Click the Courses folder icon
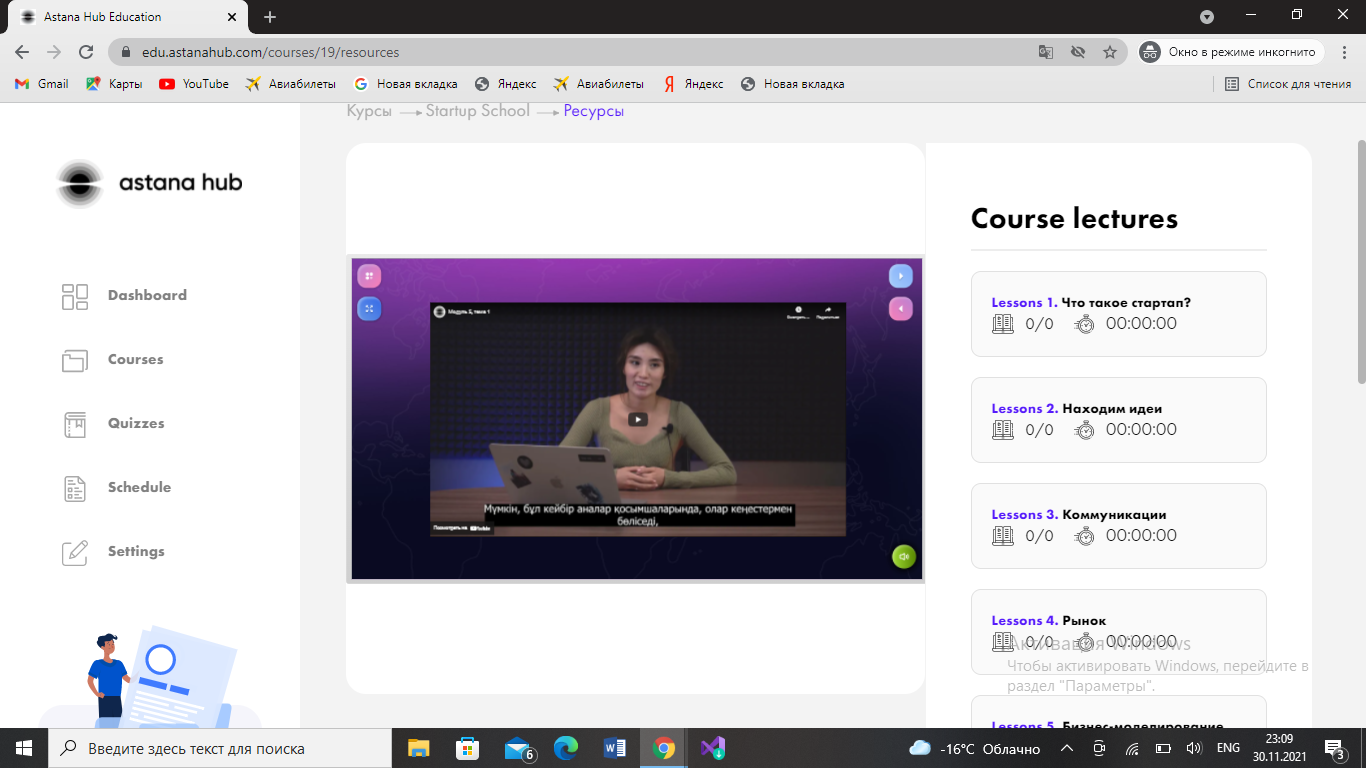 click(x=75, y=360)
